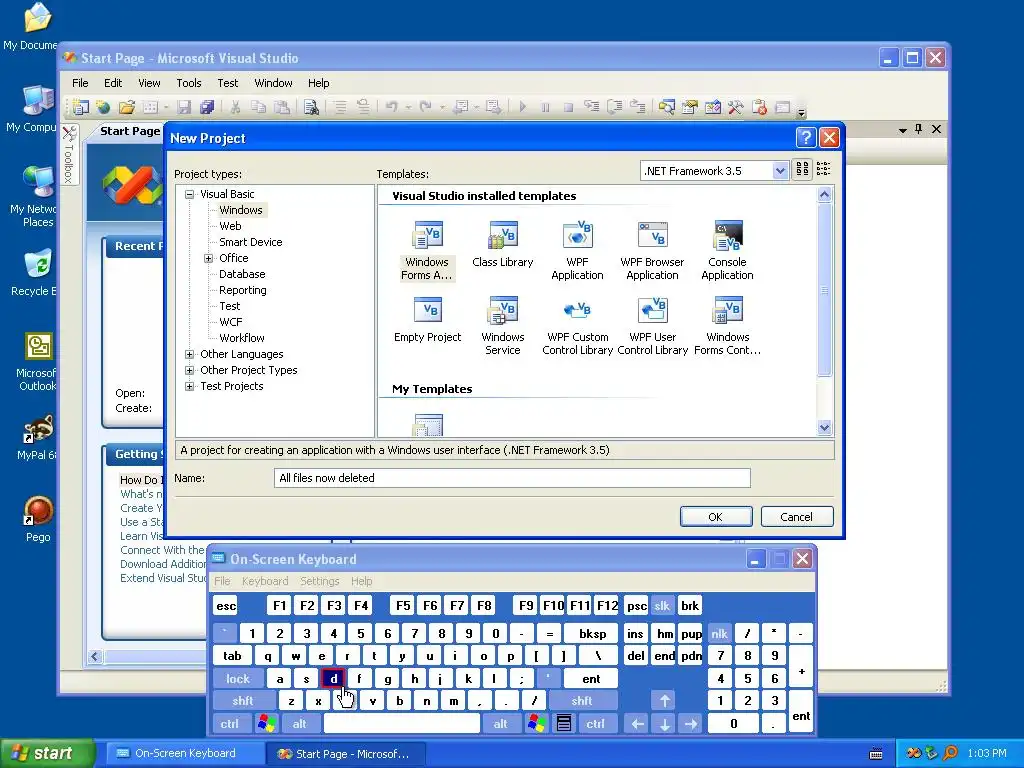Toggle the slk key on On-Screen Keyboard
Image resolution: width=1024 pixels, height=768 pixels.
[x=662, y=606]
